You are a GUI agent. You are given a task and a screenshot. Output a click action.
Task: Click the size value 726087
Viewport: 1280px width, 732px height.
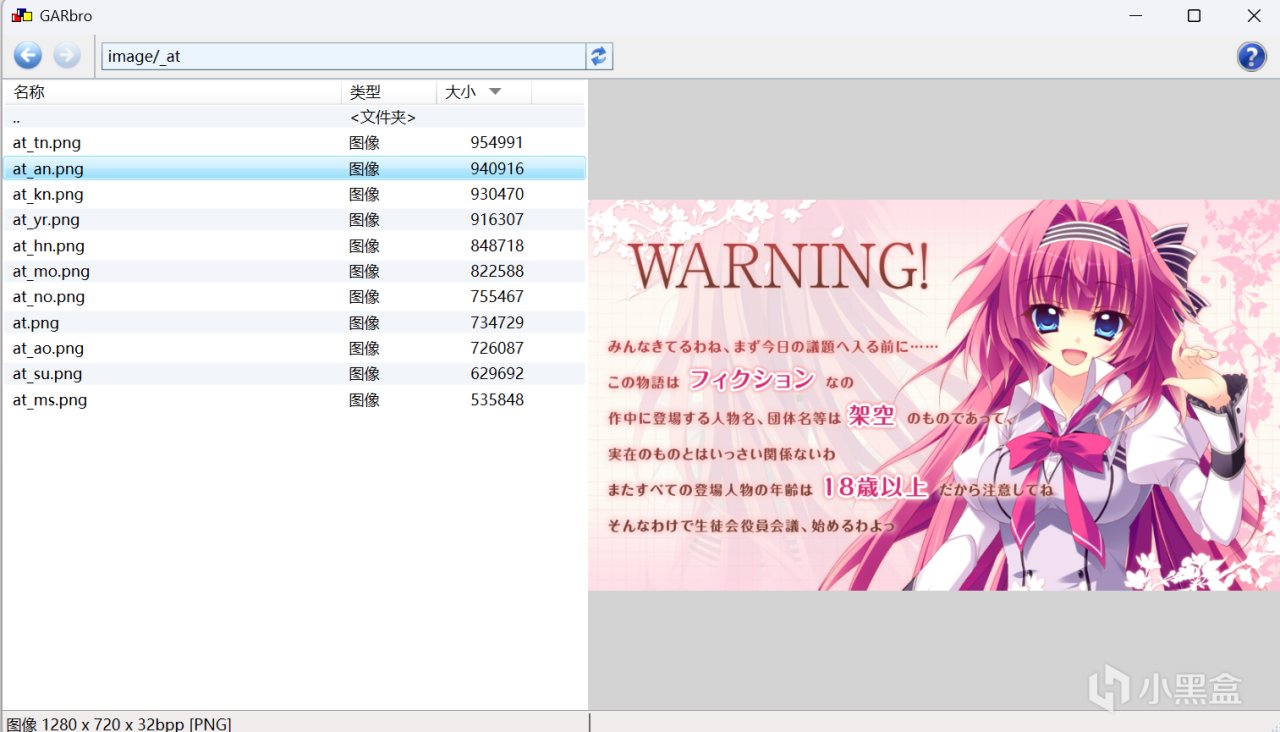(497, 348)
